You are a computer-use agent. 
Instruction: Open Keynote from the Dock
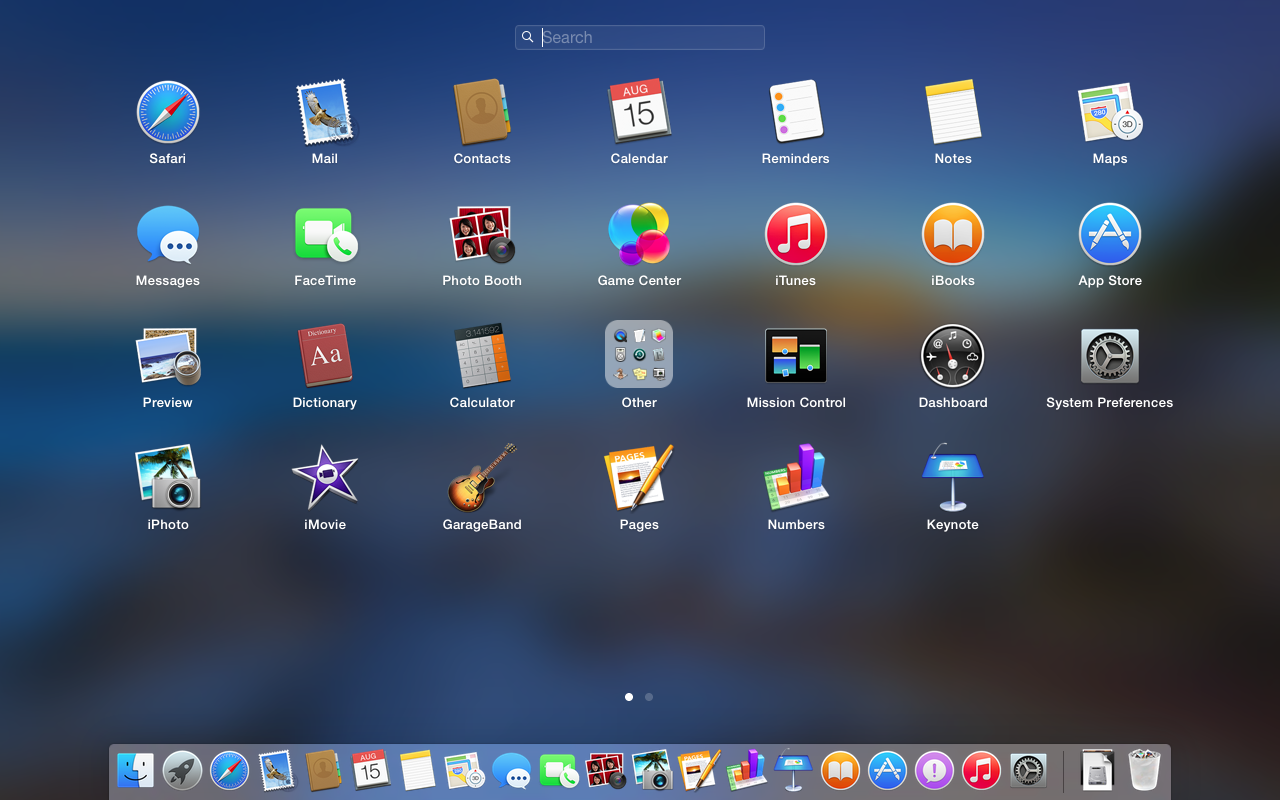point(794,771)
